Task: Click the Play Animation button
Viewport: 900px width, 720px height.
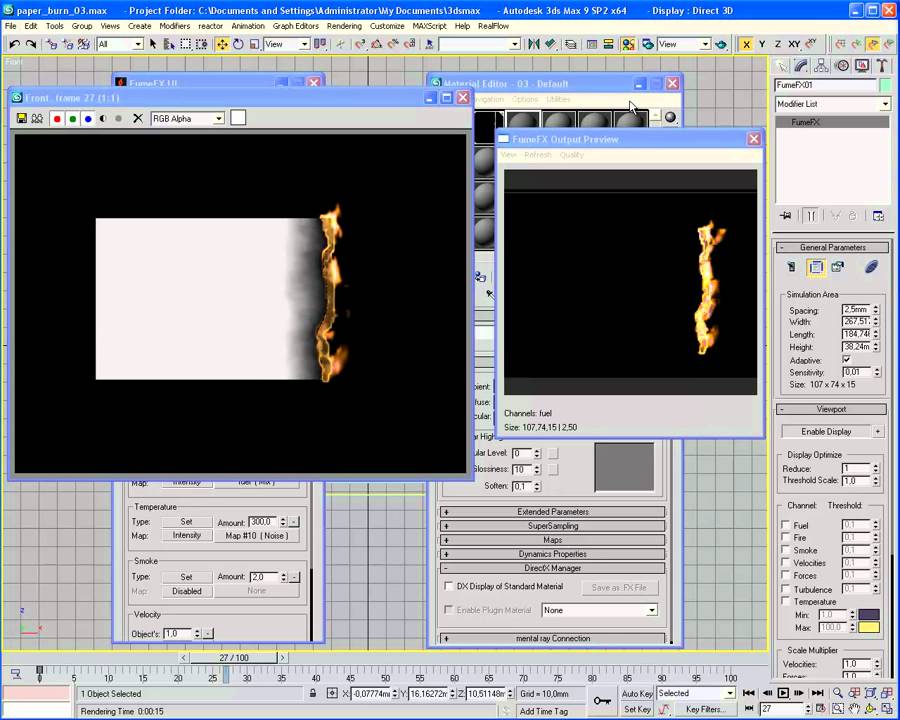Action: pyautogui.click(x=783, y=693)
